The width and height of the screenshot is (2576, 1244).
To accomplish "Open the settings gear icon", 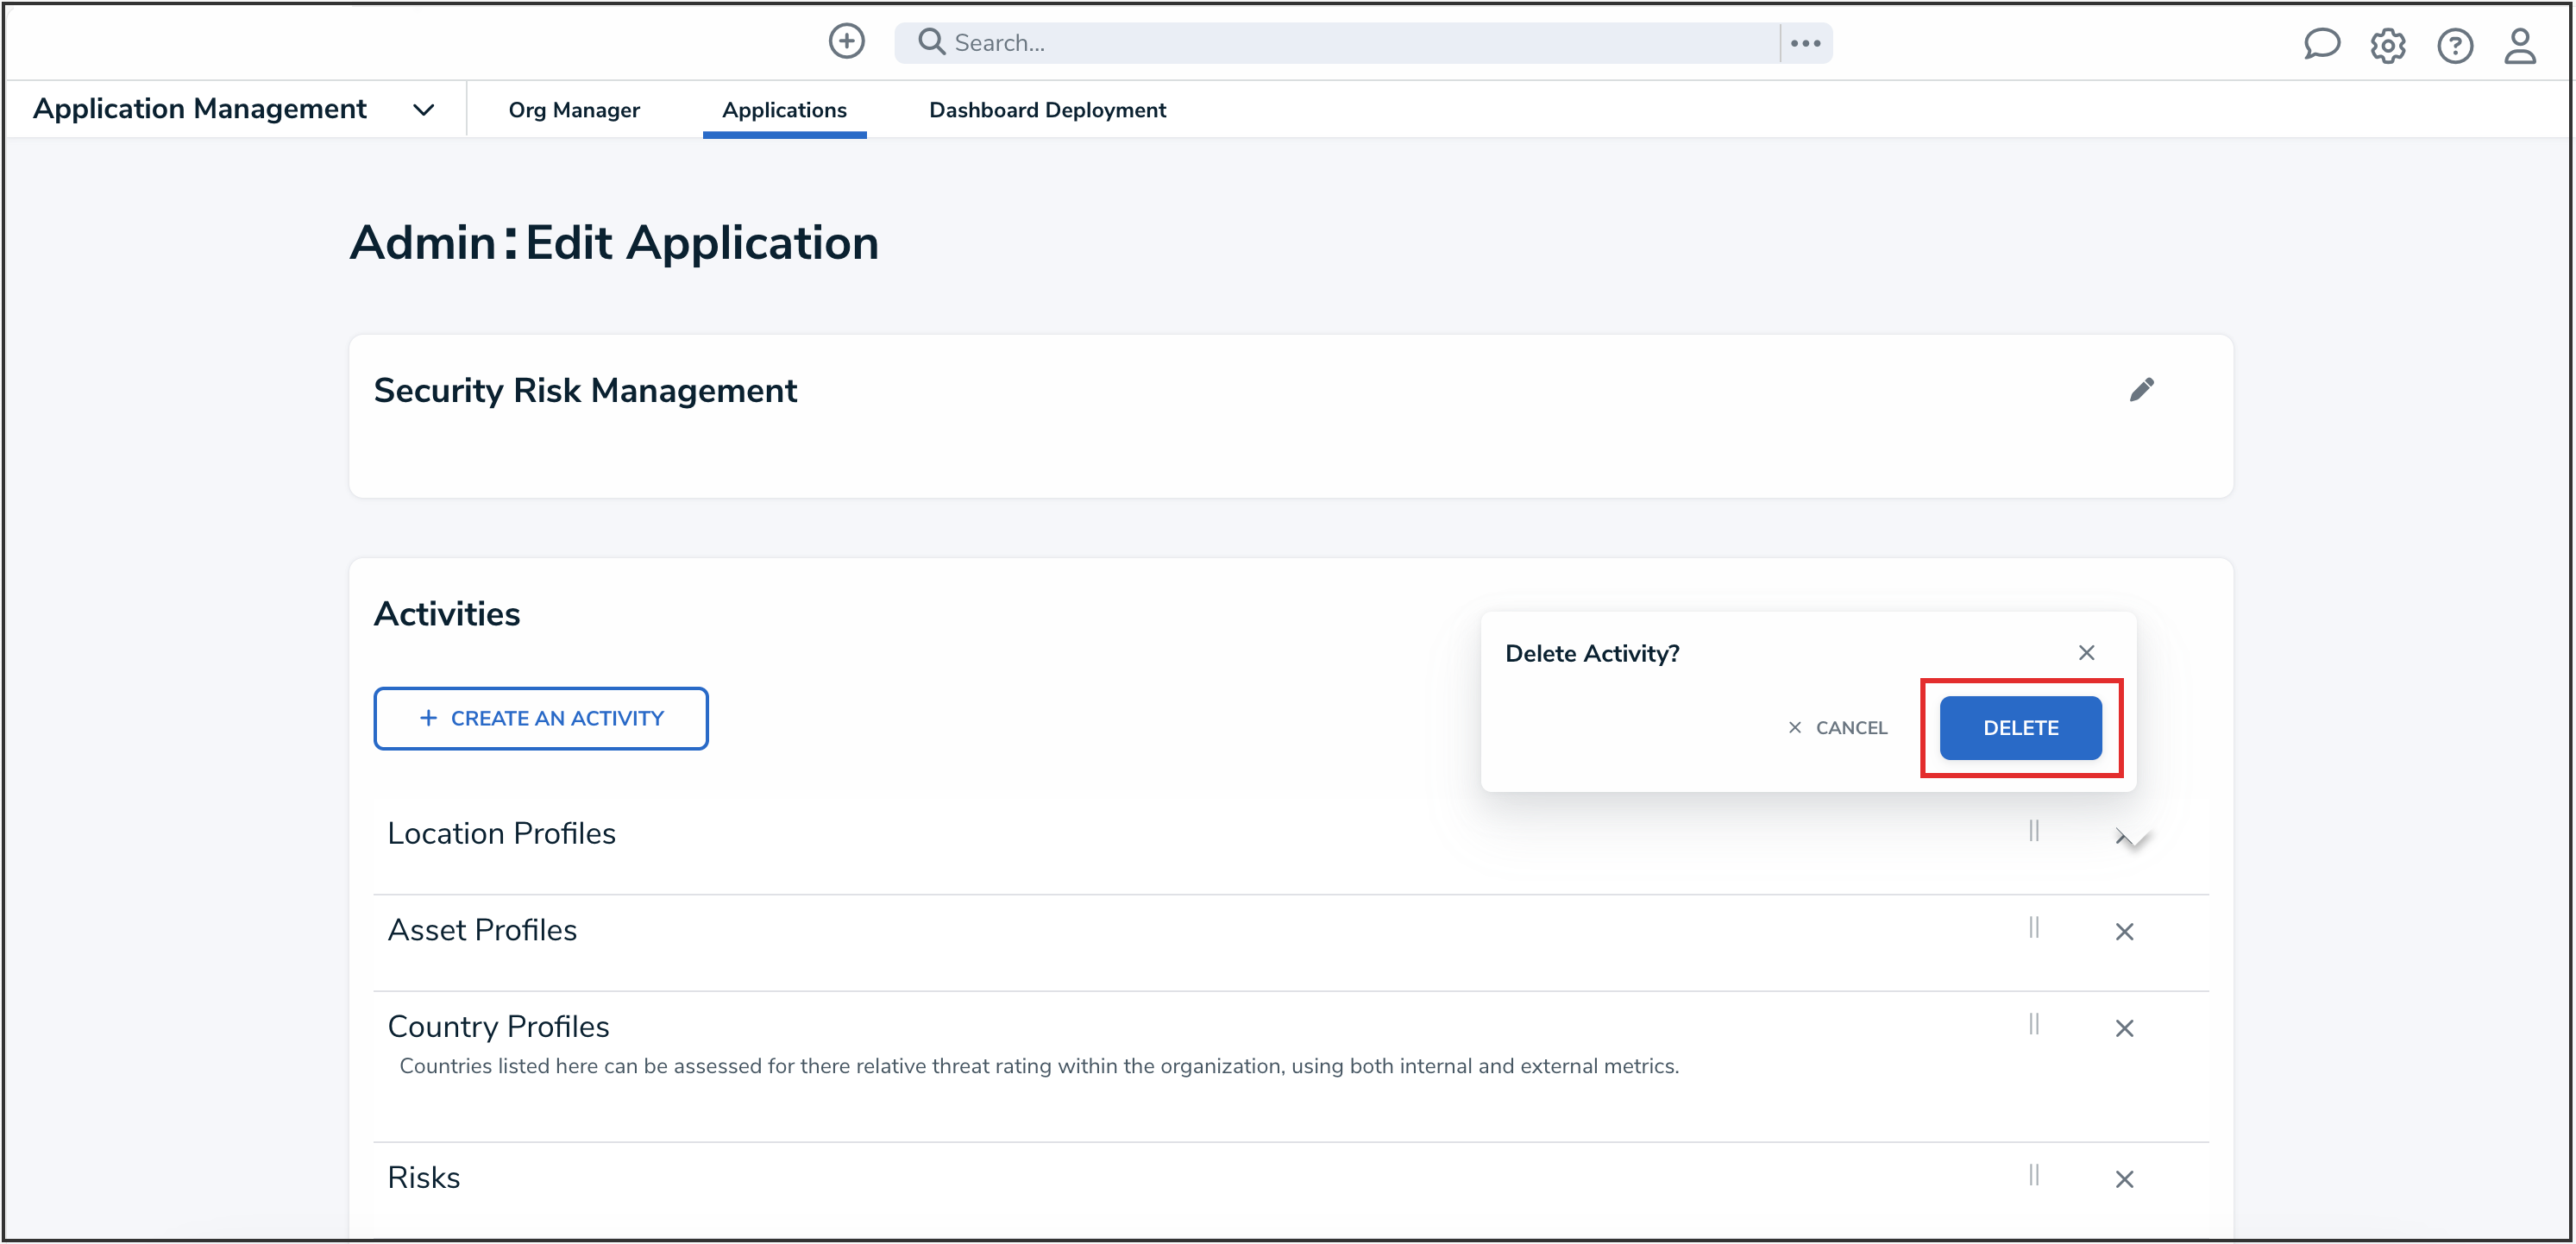I will (x=2387, y=45).
